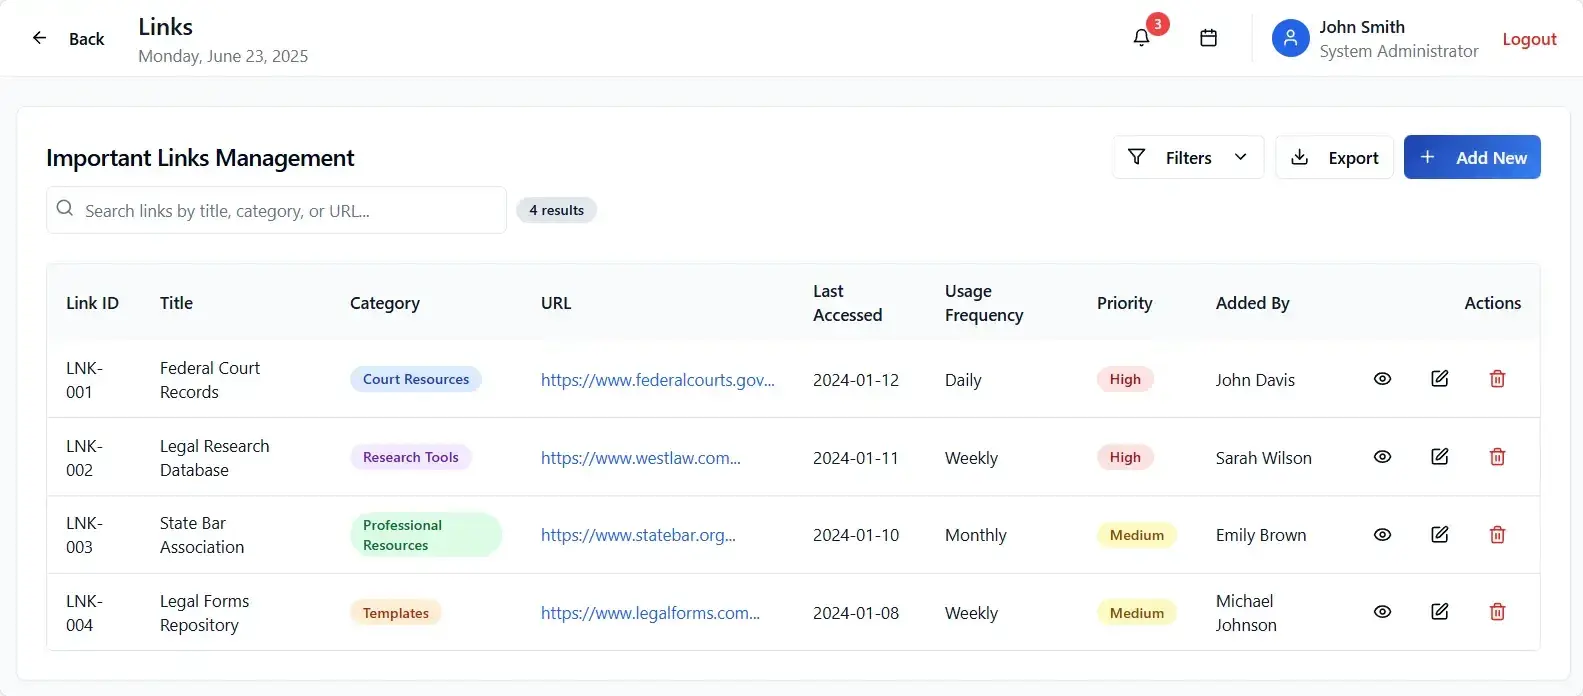
Task: Open the notifications bell icon
Action: [x=1141, y=38]
